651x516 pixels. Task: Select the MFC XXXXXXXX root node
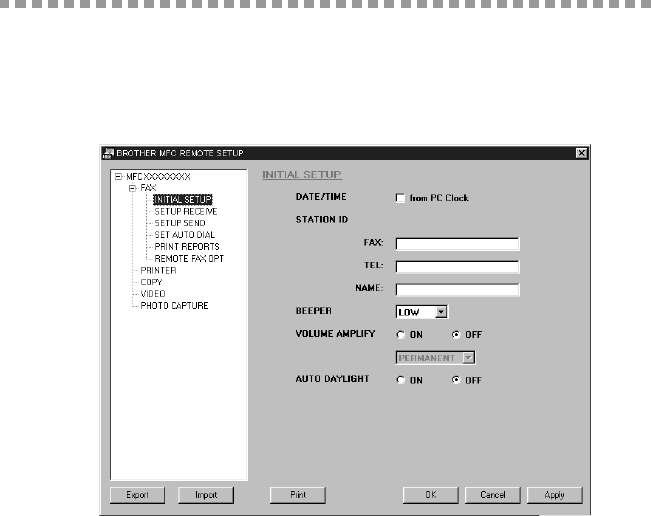[x=158, y=176]
